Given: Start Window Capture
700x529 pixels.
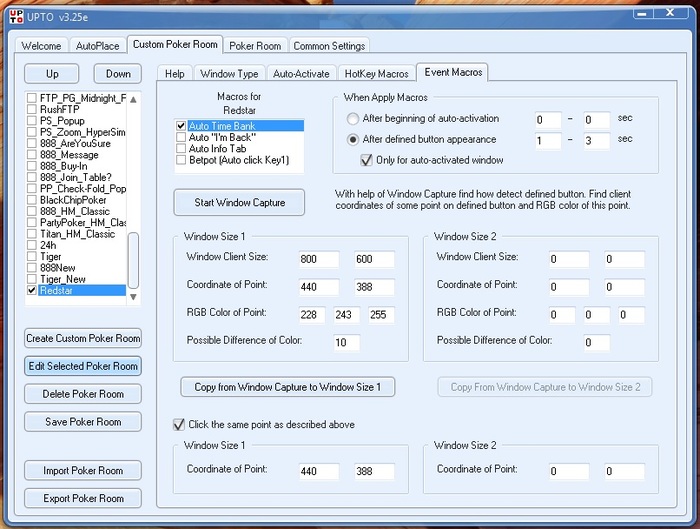Looking at the screenshot, I should pos(239,203).
